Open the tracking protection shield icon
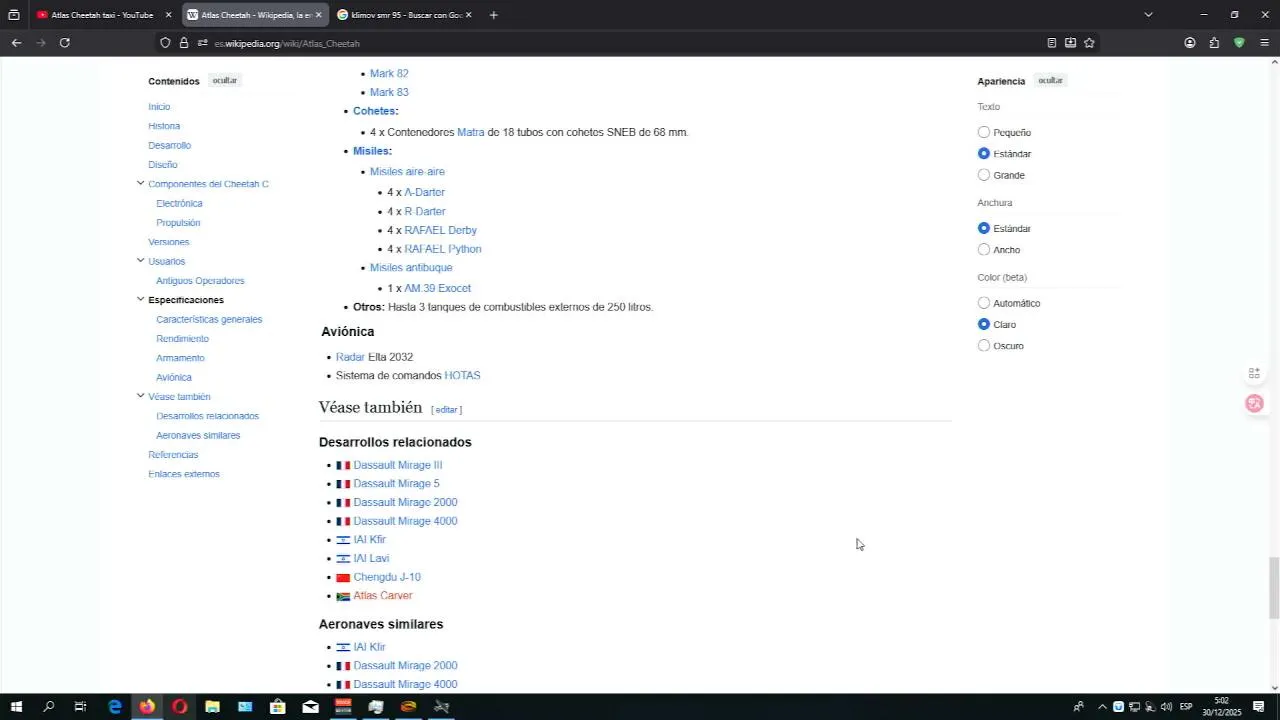This screenshot has width=1280, height=720. (x=166, y=43)
